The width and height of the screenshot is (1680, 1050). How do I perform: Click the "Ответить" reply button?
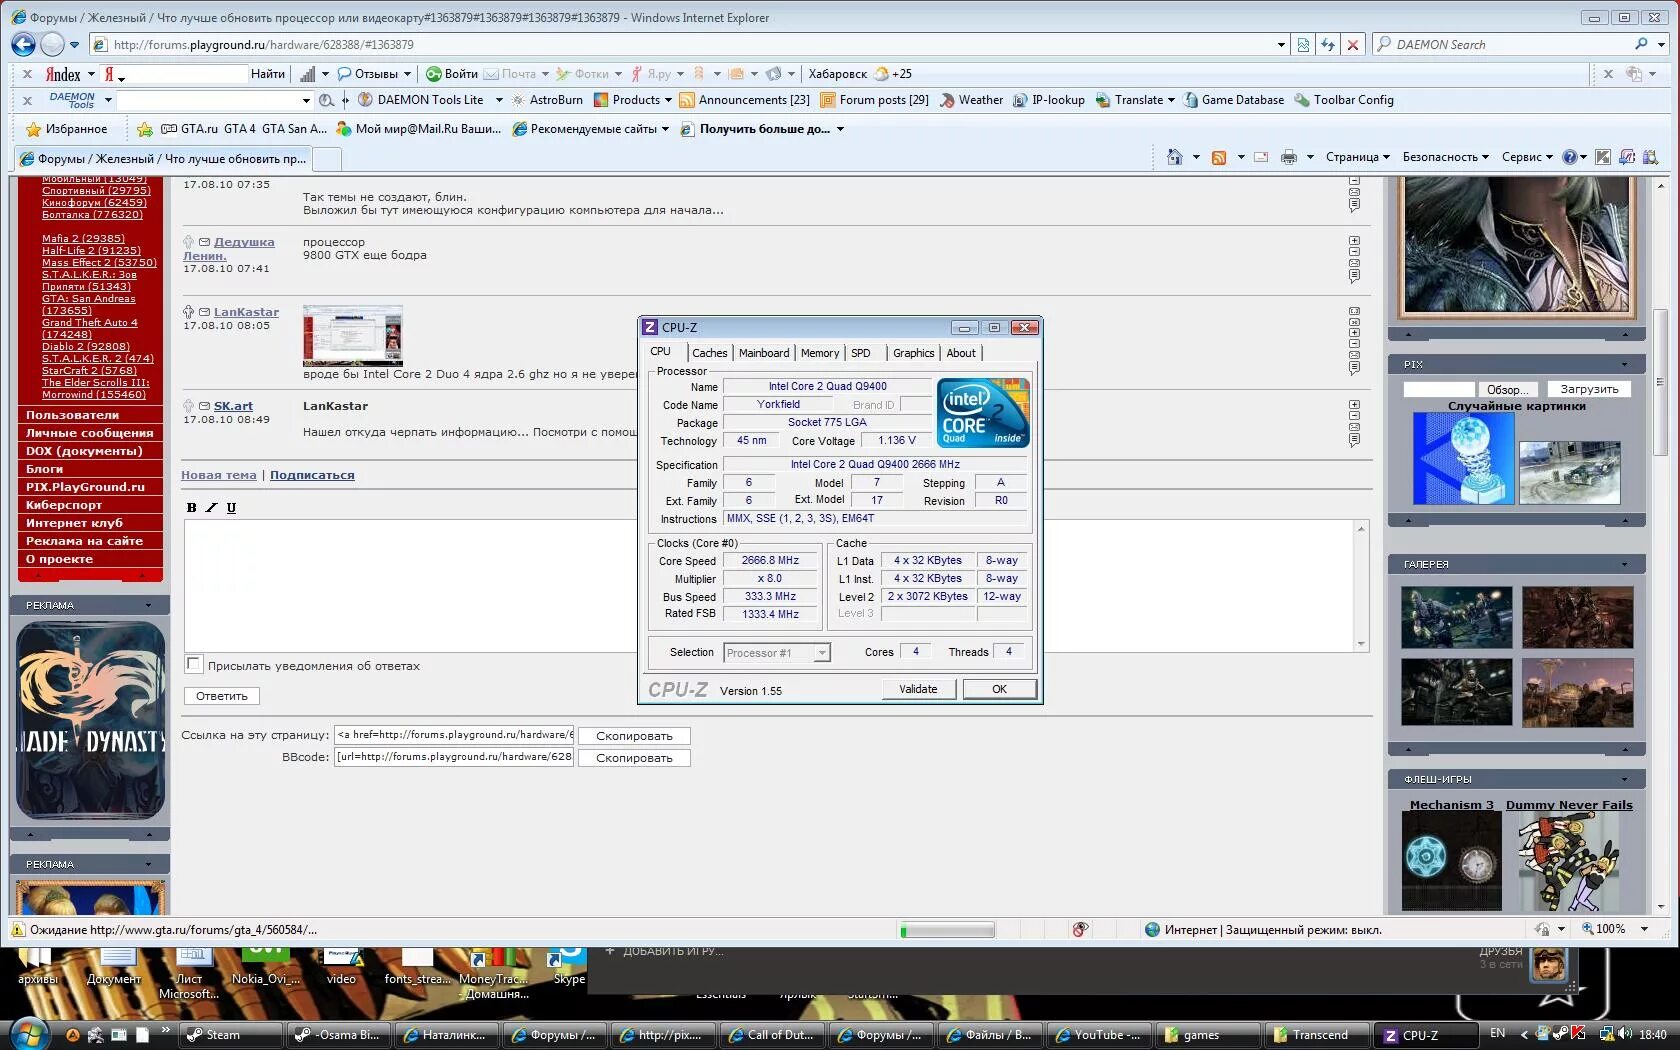point(222,696)
